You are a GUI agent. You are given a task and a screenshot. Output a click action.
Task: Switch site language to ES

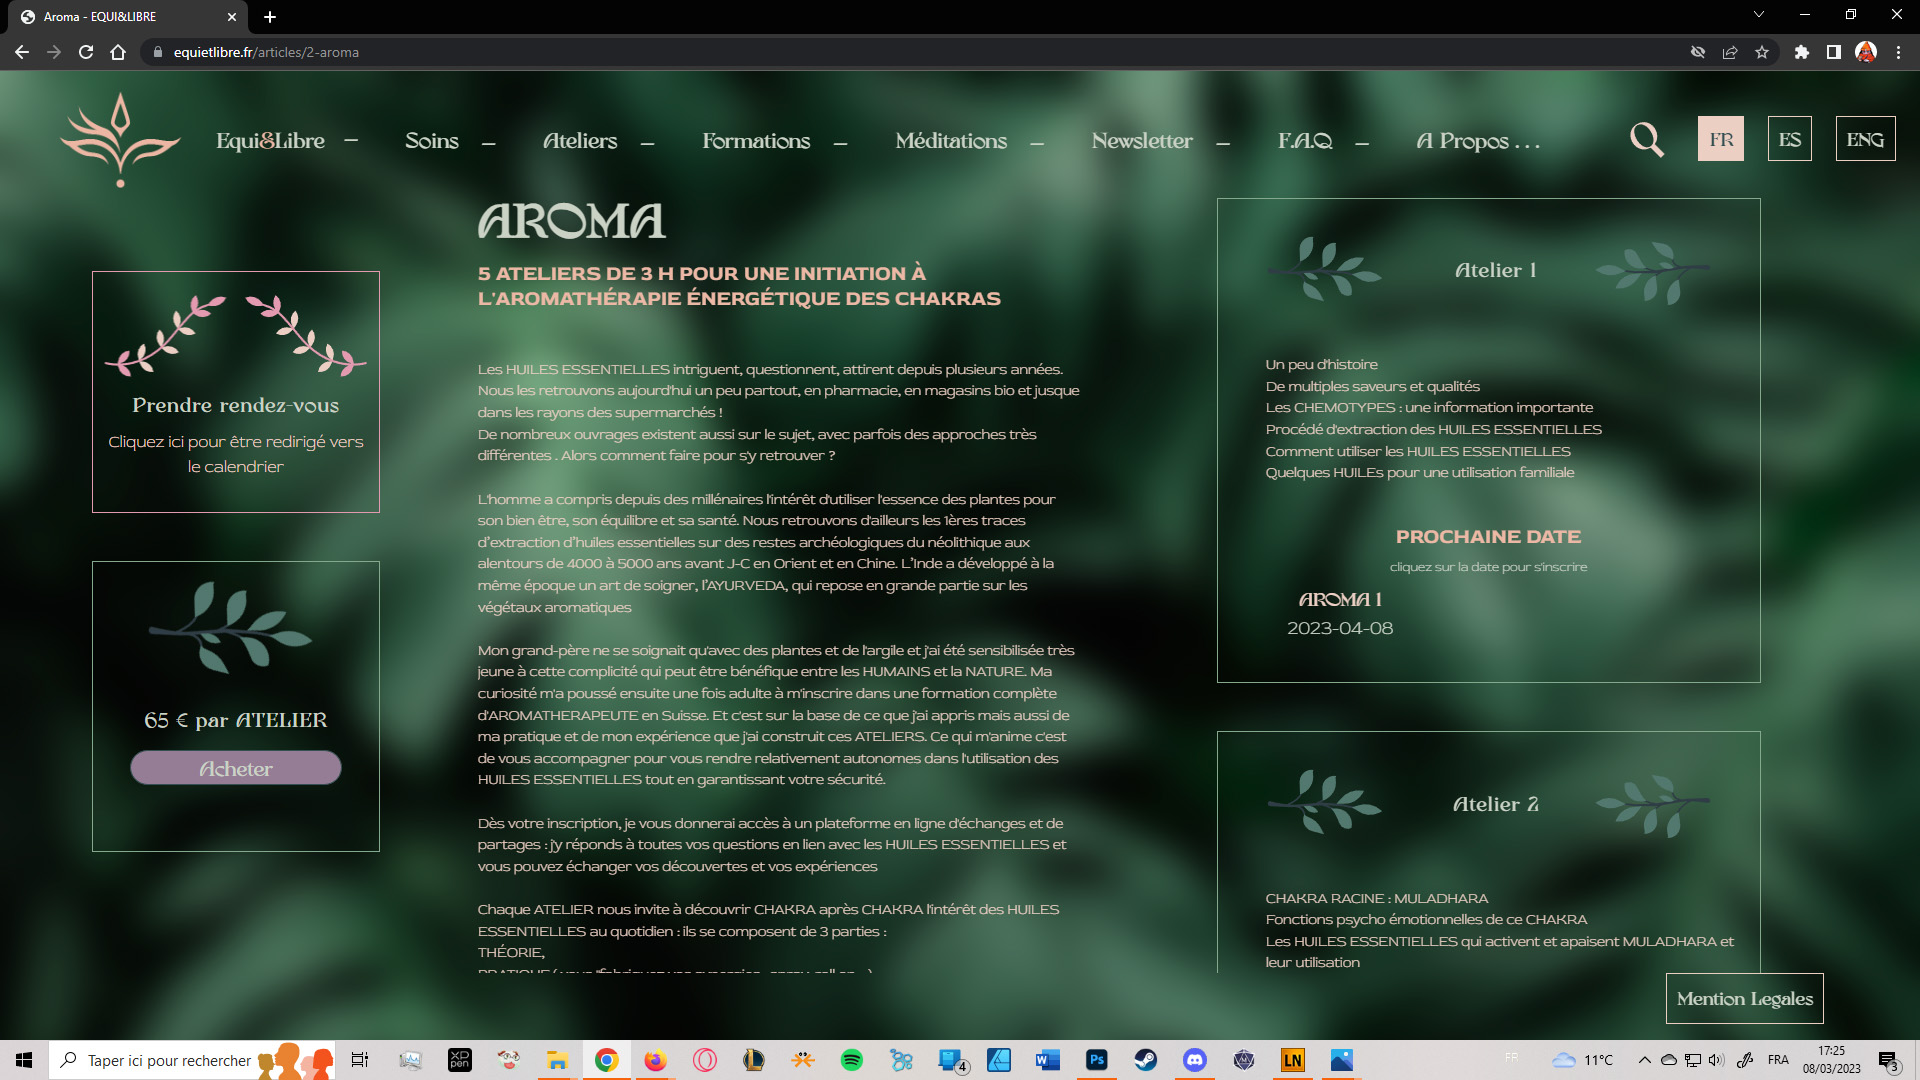click(1789, 140)
